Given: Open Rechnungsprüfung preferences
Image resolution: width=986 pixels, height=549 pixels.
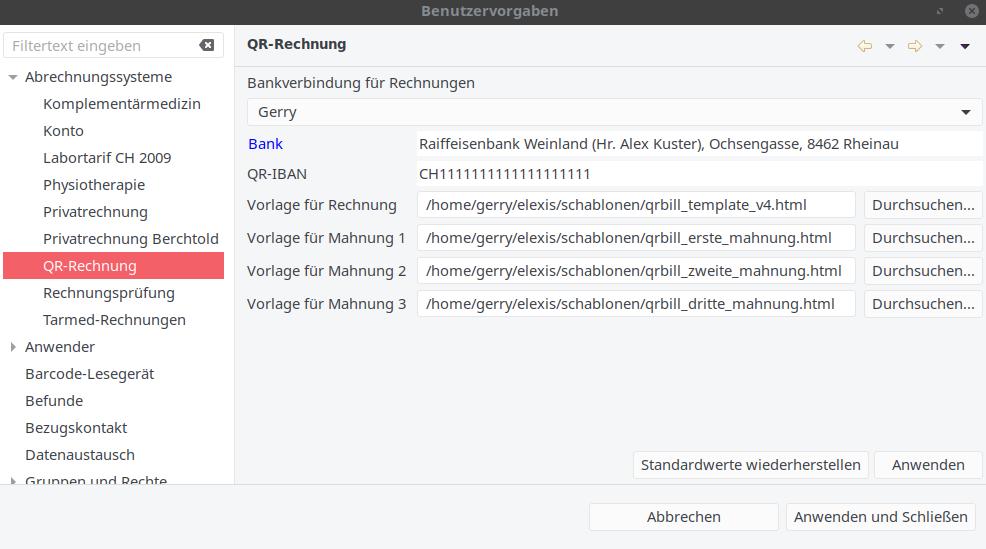Looking at the screenshot, I should (109, 293).
